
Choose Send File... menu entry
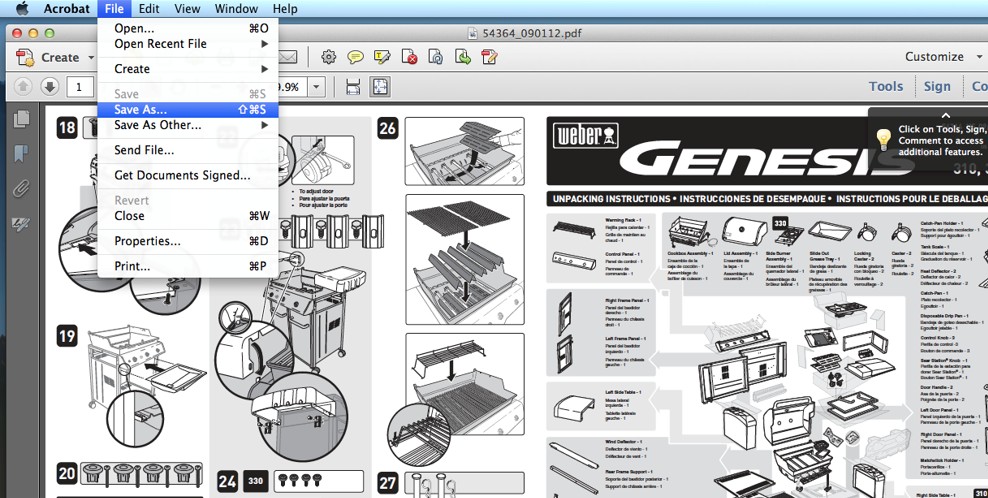pyautogui.click(x=188, y=150)
